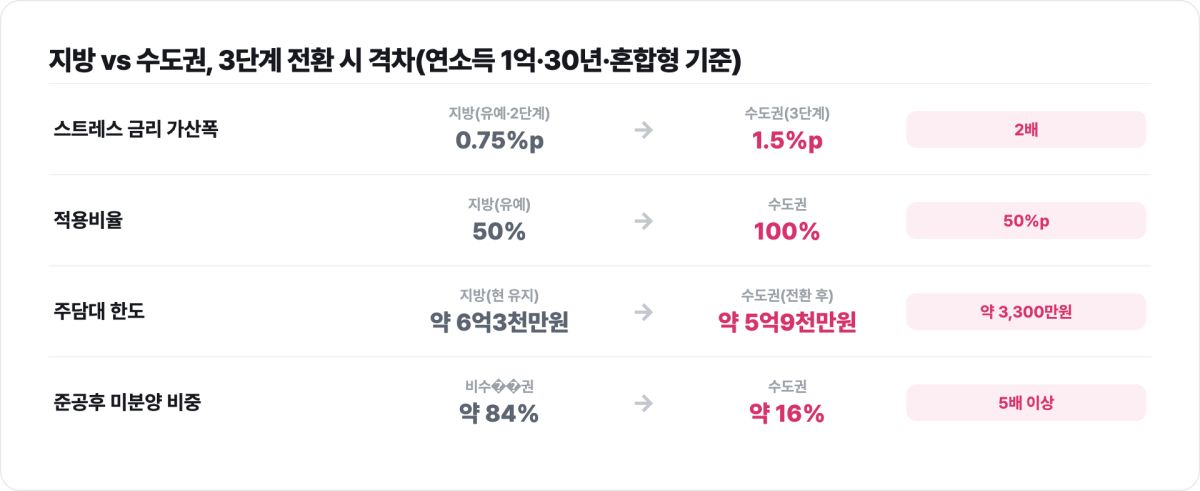Click the 약 3,300만원 badge
1200x491 pixels.
(x=1026, y=312)
